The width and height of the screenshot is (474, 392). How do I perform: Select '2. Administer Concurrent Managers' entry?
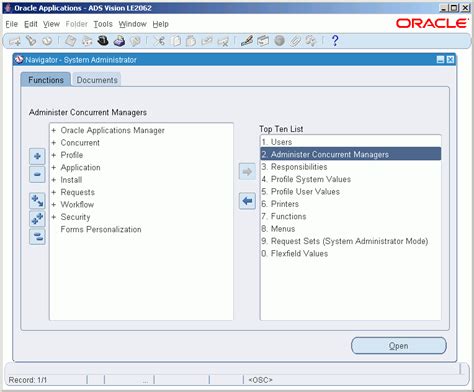point(351,154)
